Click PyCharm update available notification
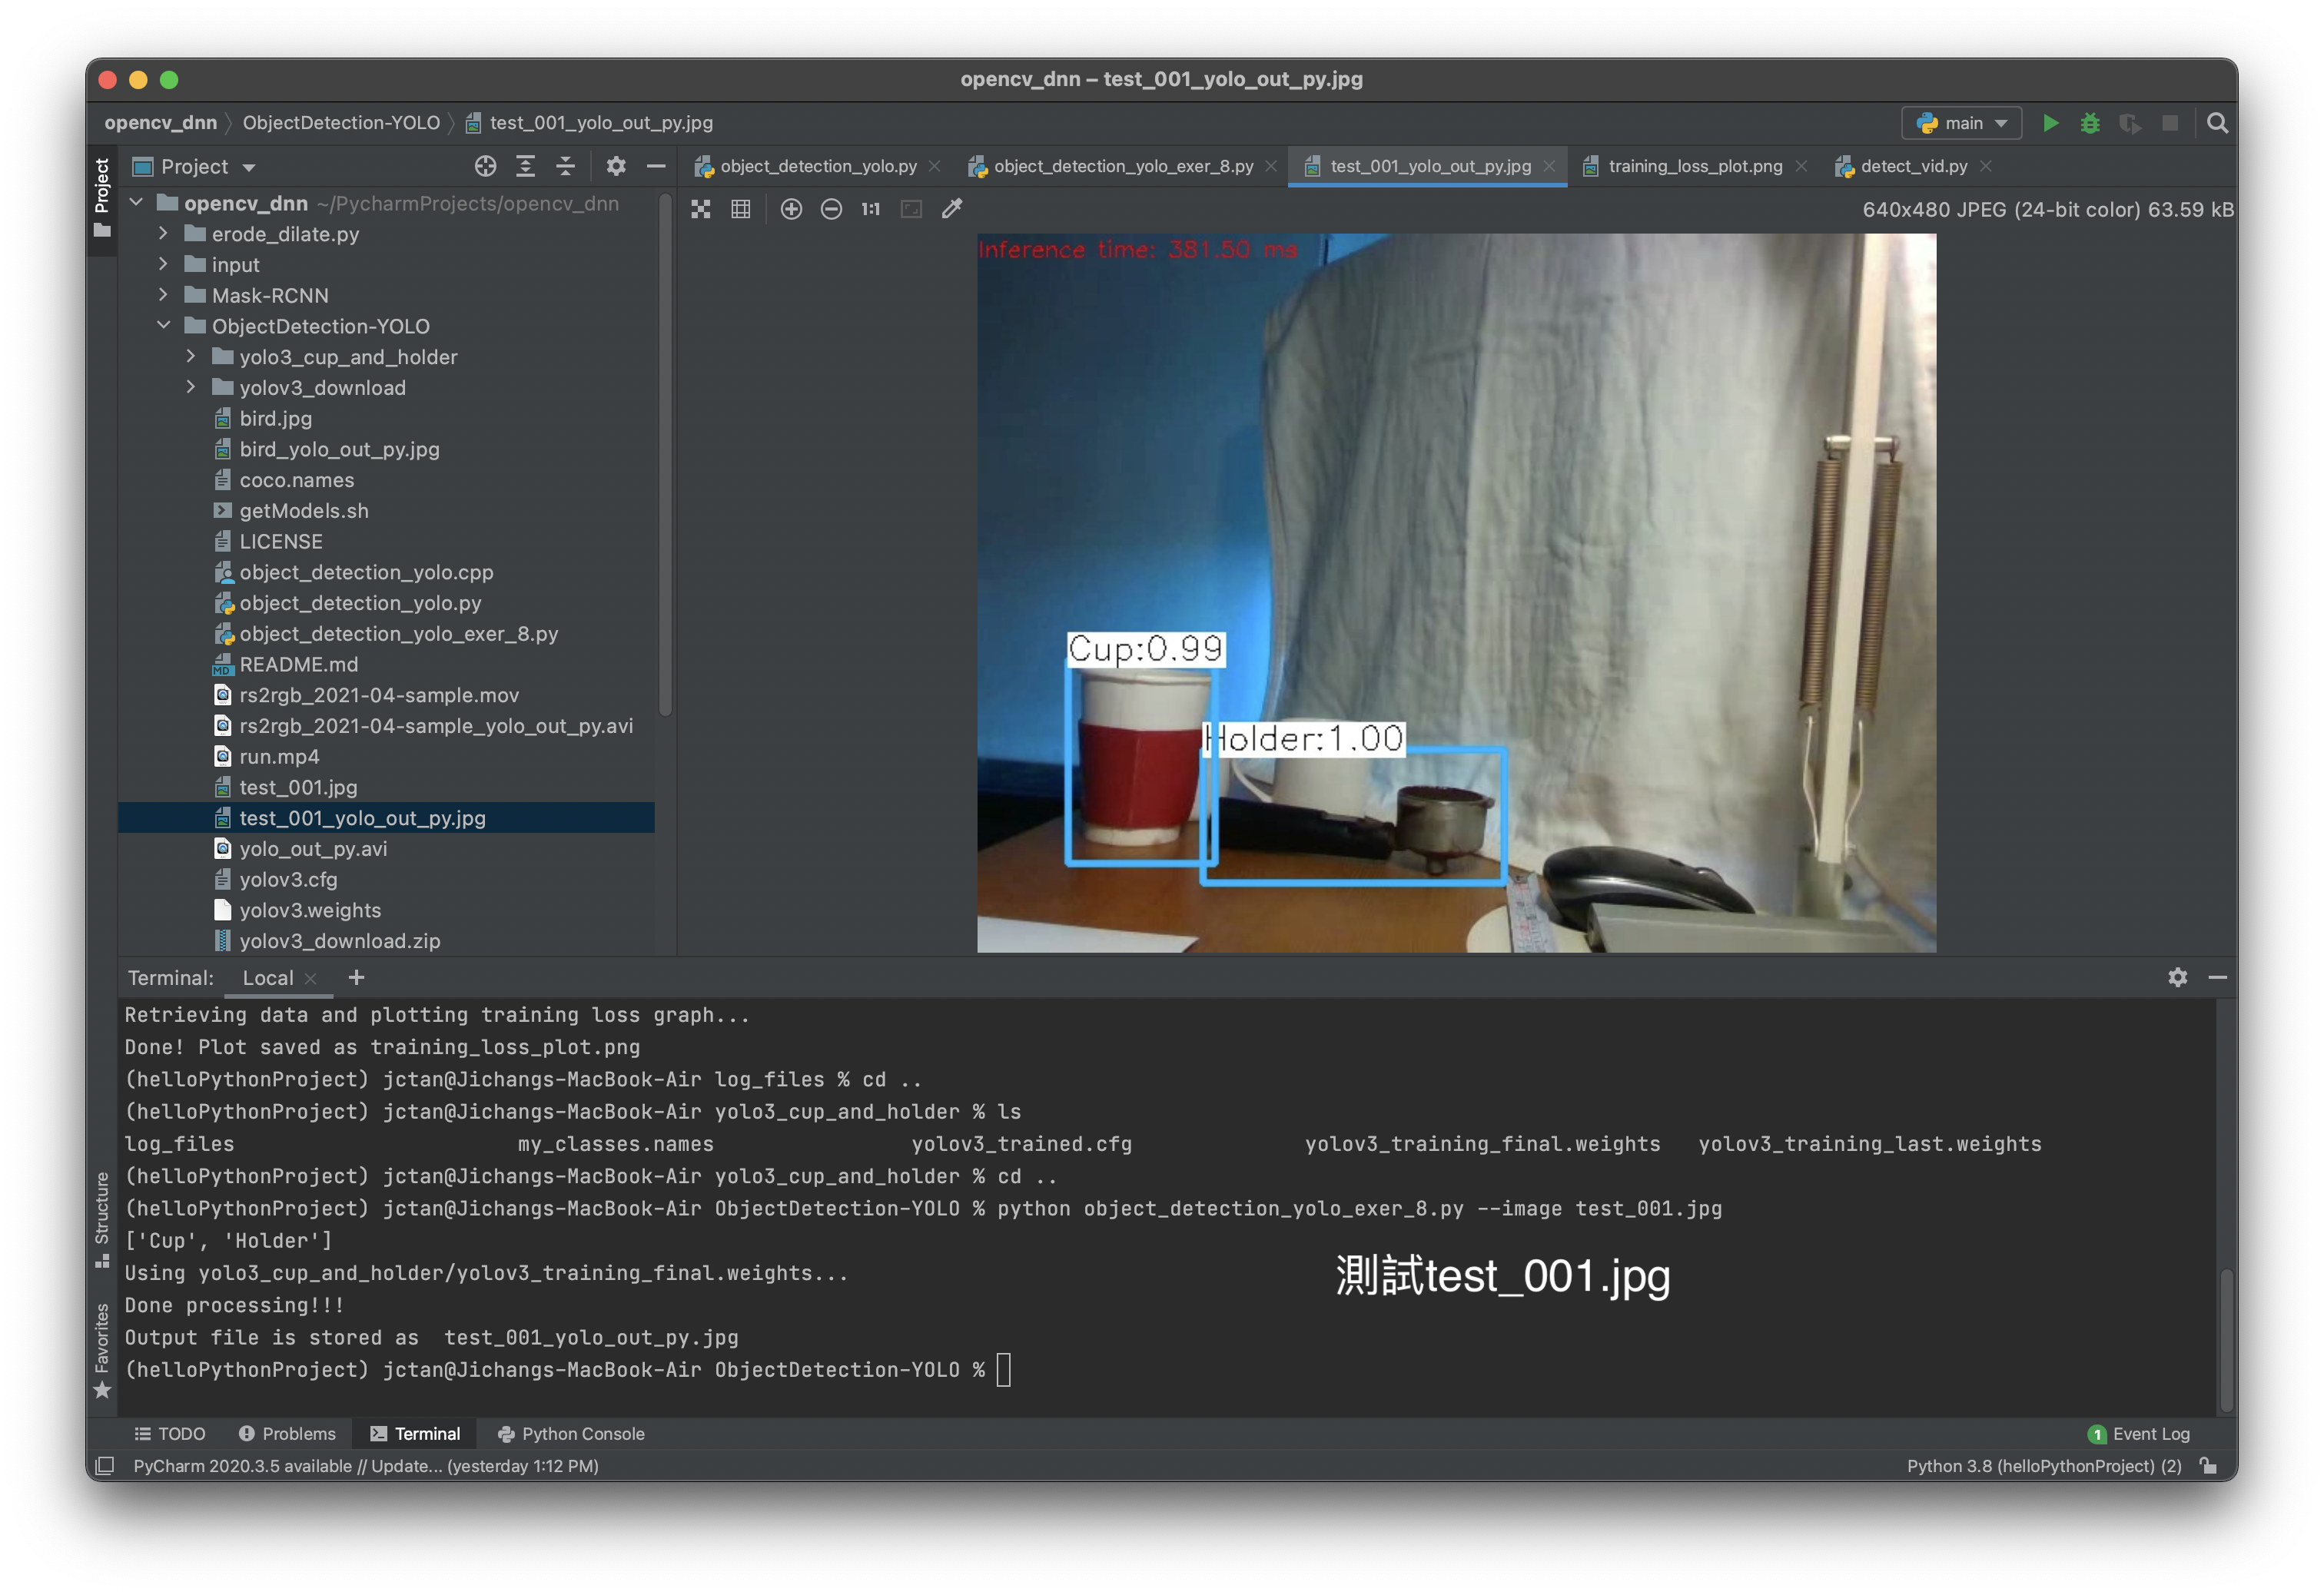2324x1595 pixels. pyautogui.click(x=366, y=1465)
